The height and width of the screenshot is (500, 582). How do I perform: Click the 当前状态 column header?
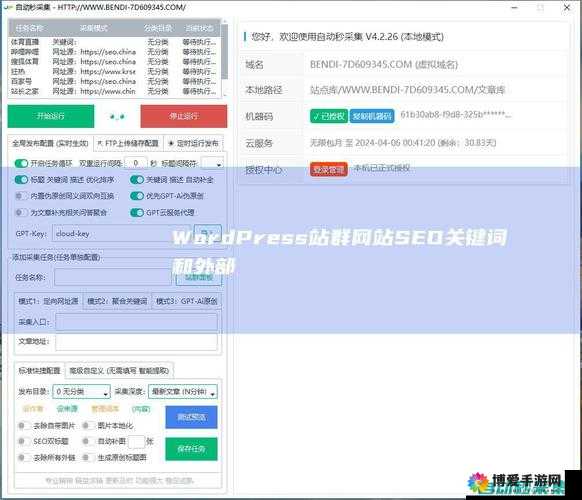pyautogui.click(x=199, y=28)
